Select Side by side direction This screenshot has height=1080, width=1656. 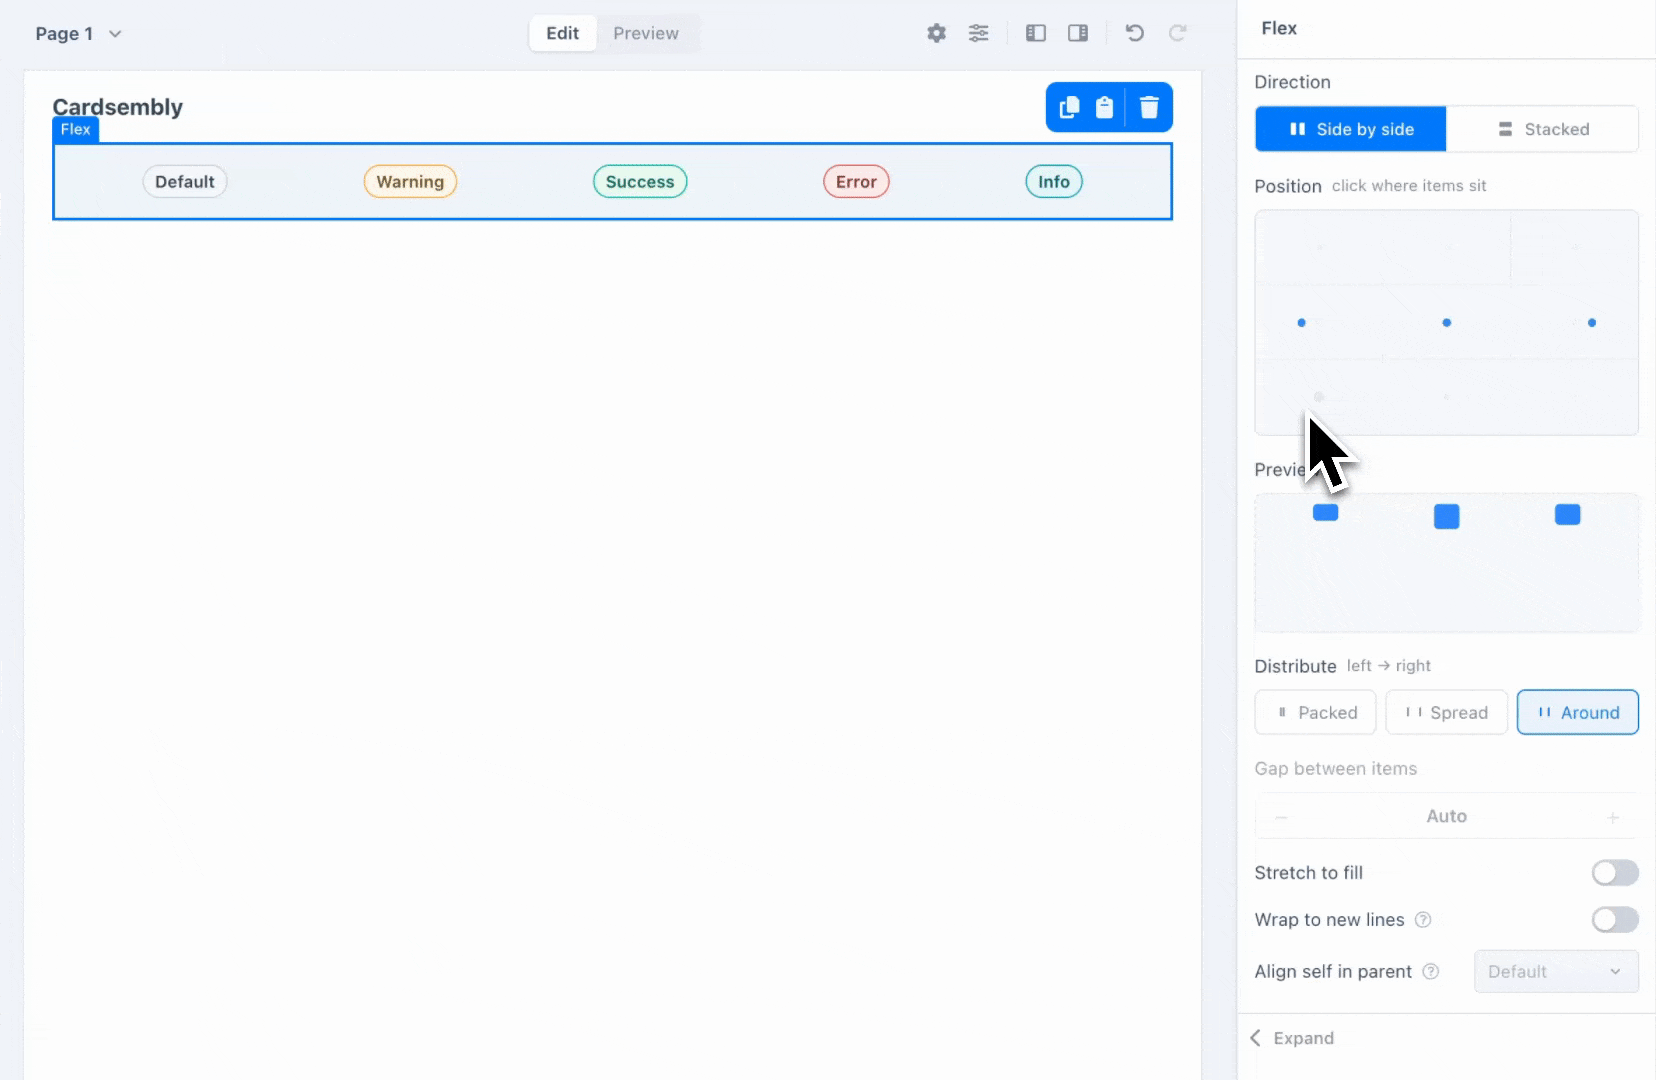point(1351,129)
